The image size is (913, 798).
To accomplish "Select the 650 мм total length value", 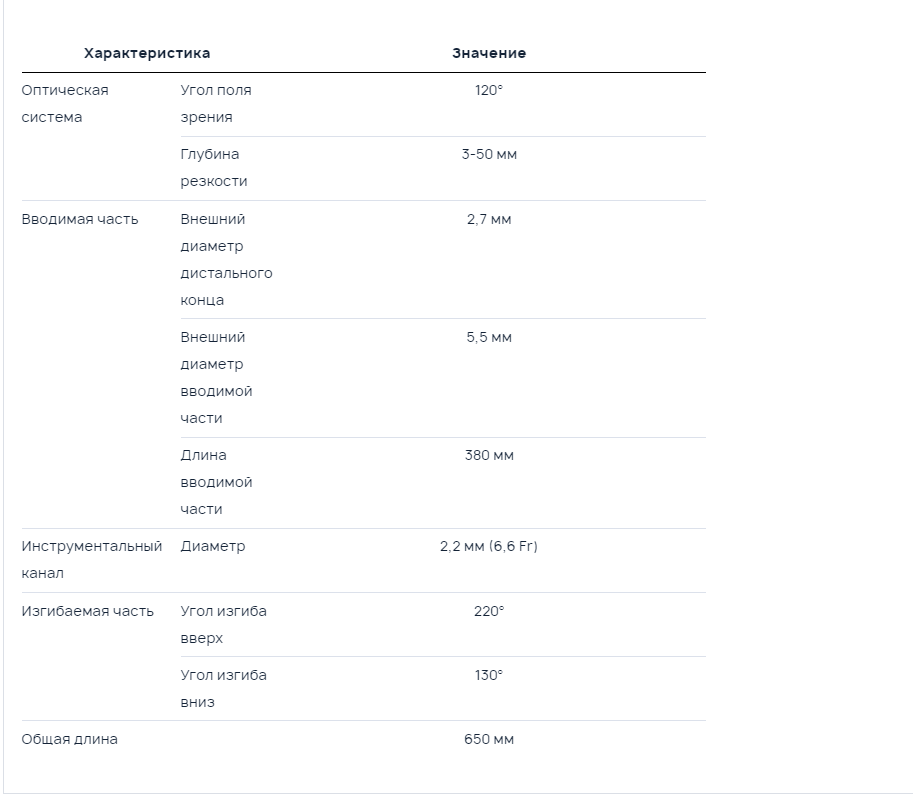I will point(489,739).
